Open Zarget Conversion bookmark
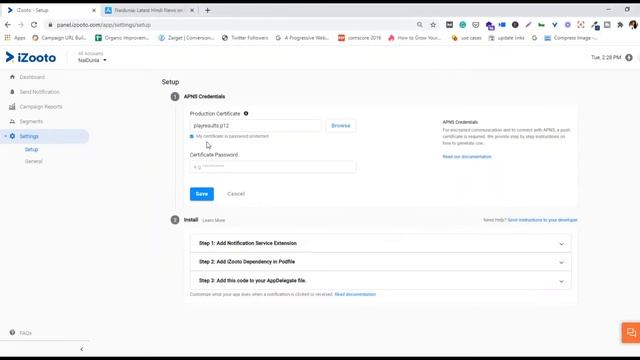This screenshot has height=360, width=640. tap(186, 38)
